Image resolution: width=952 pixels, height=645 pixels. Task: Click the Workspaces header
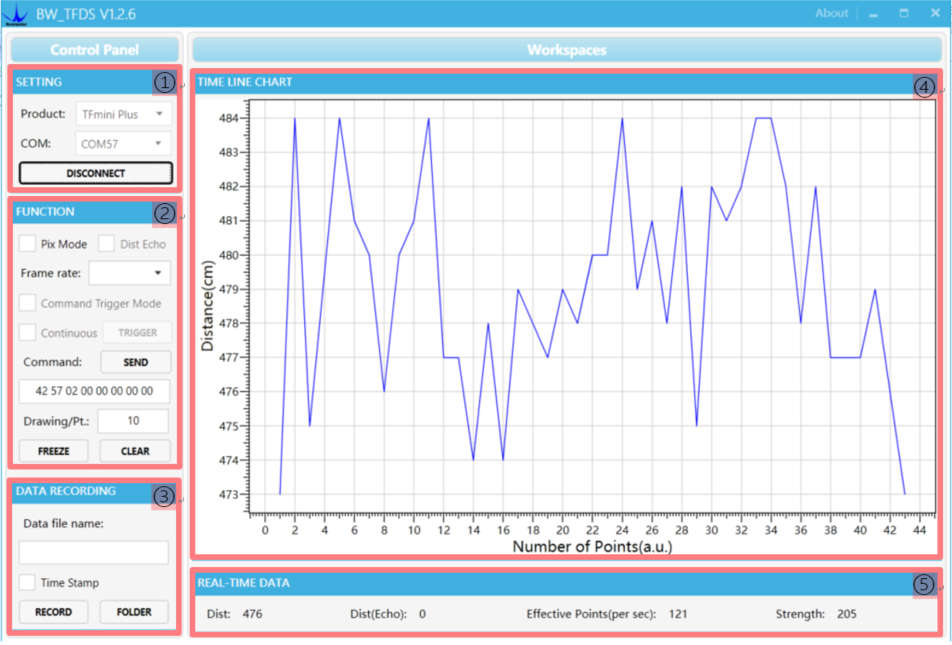pyautogui.click(x=567, y=50)
